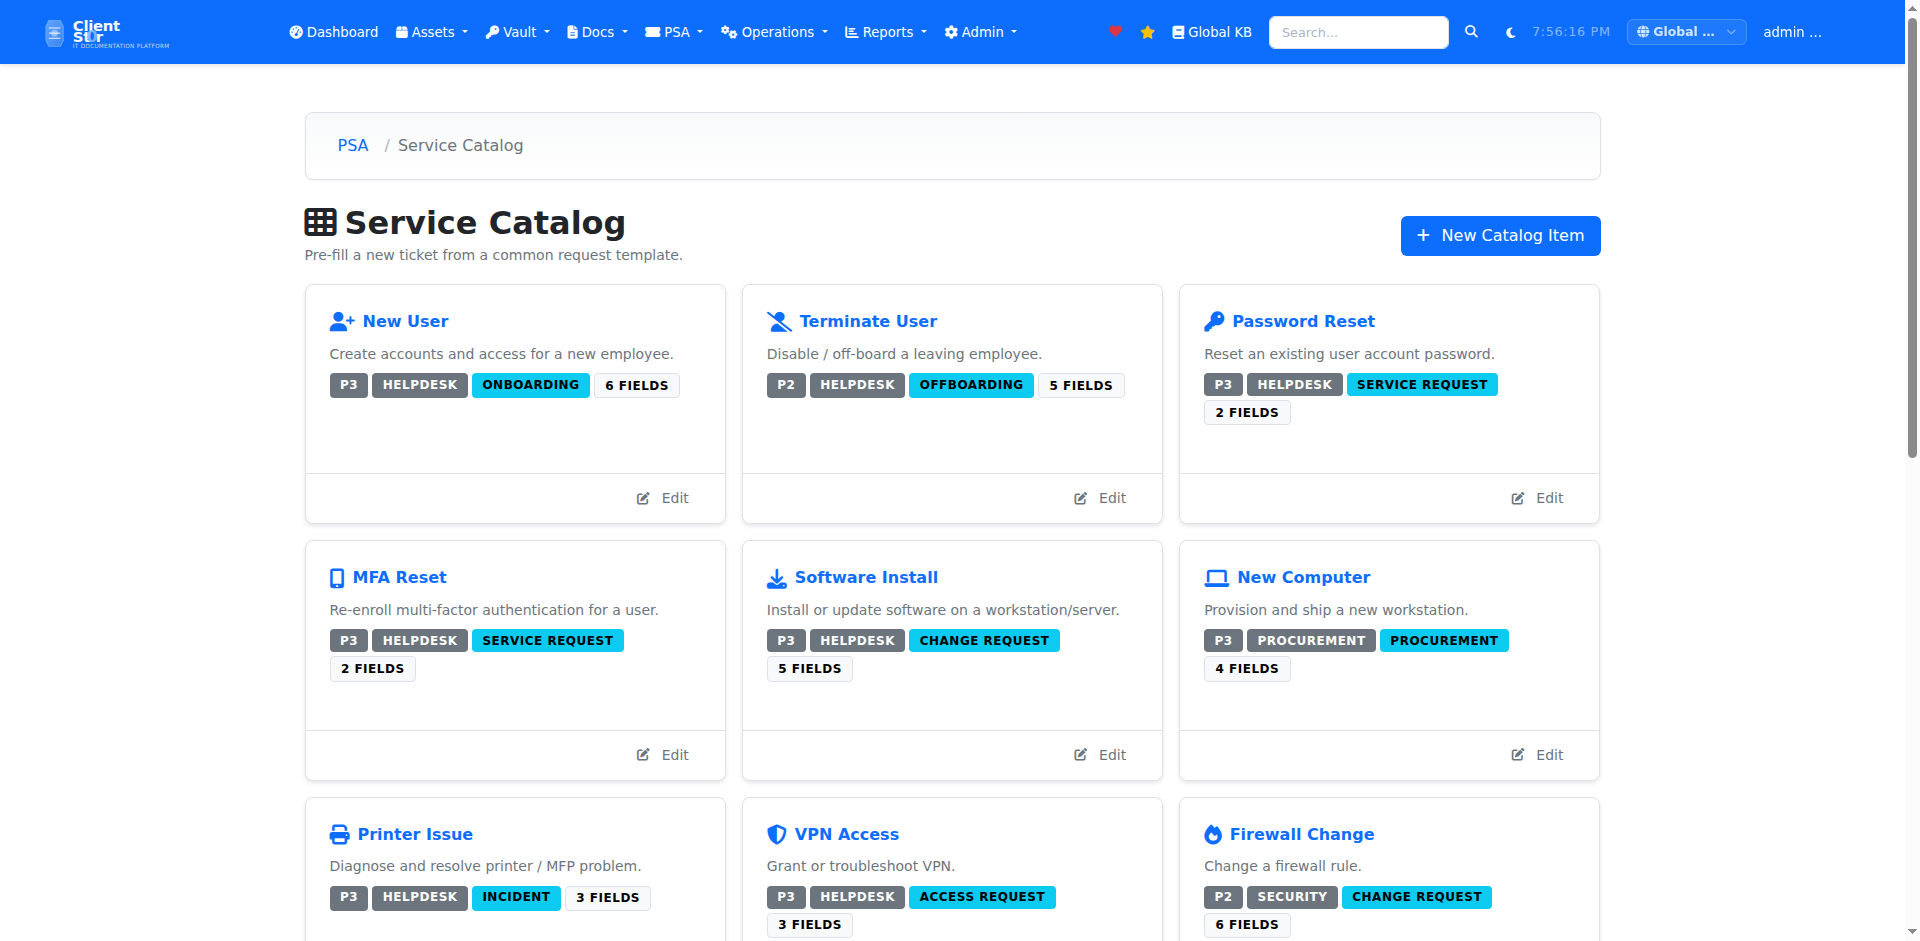Open the Password Reset catalog item
The width and height of the screenshot is (1920, 941).
[x=1303, y=321]
